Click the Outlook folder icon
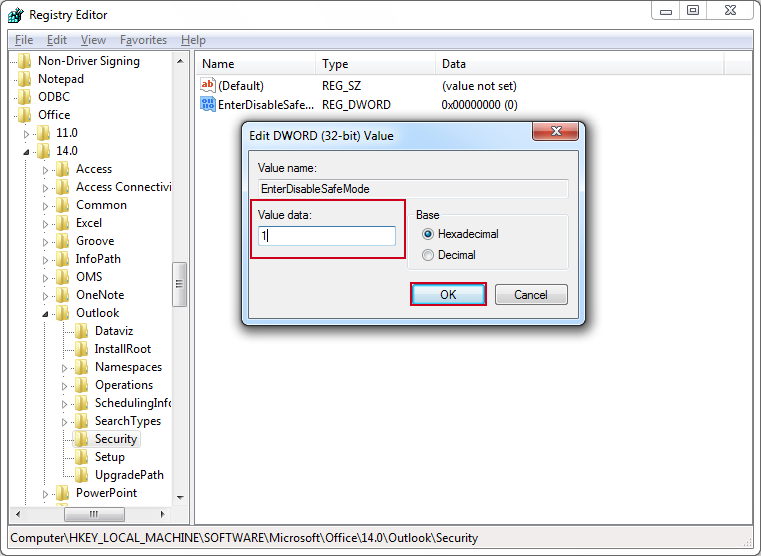 pos(63,312)
